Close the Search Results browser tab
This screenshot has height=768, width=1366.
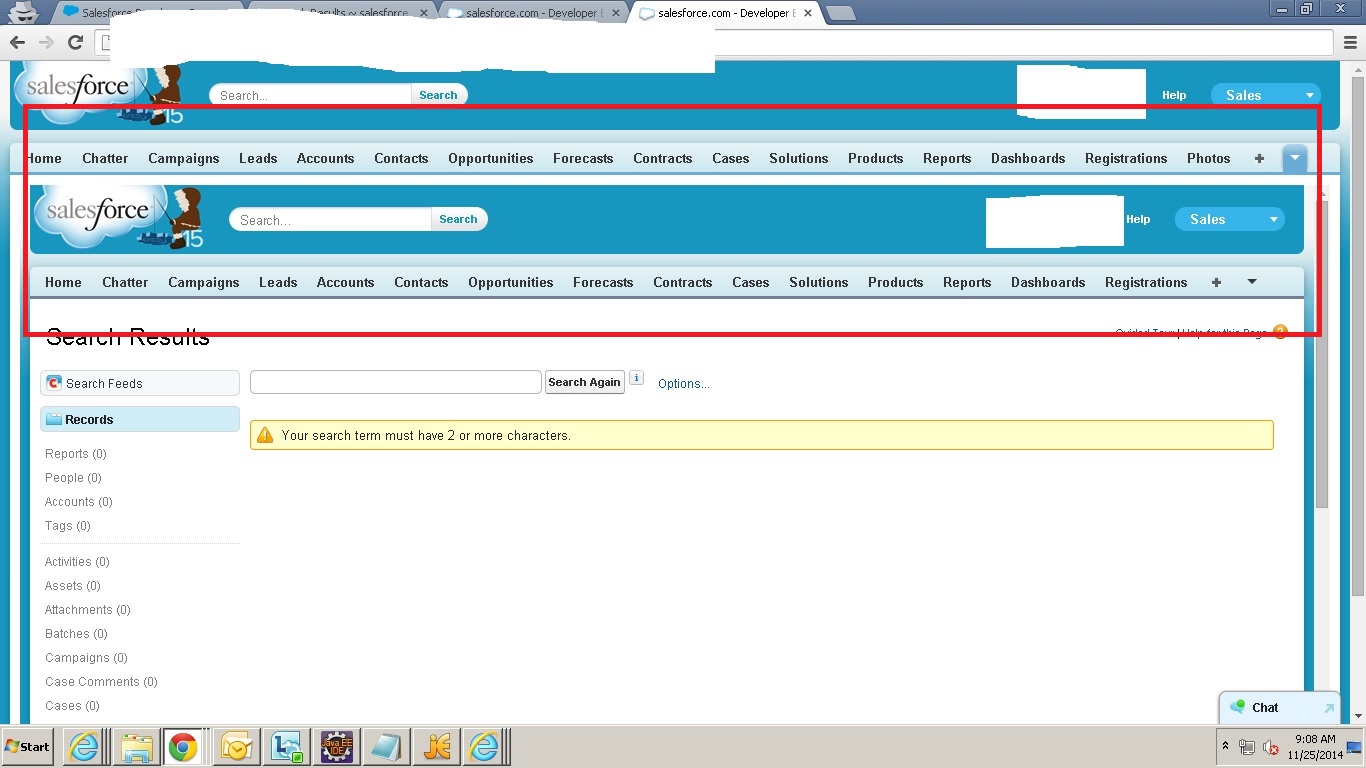tap(424, 13)
